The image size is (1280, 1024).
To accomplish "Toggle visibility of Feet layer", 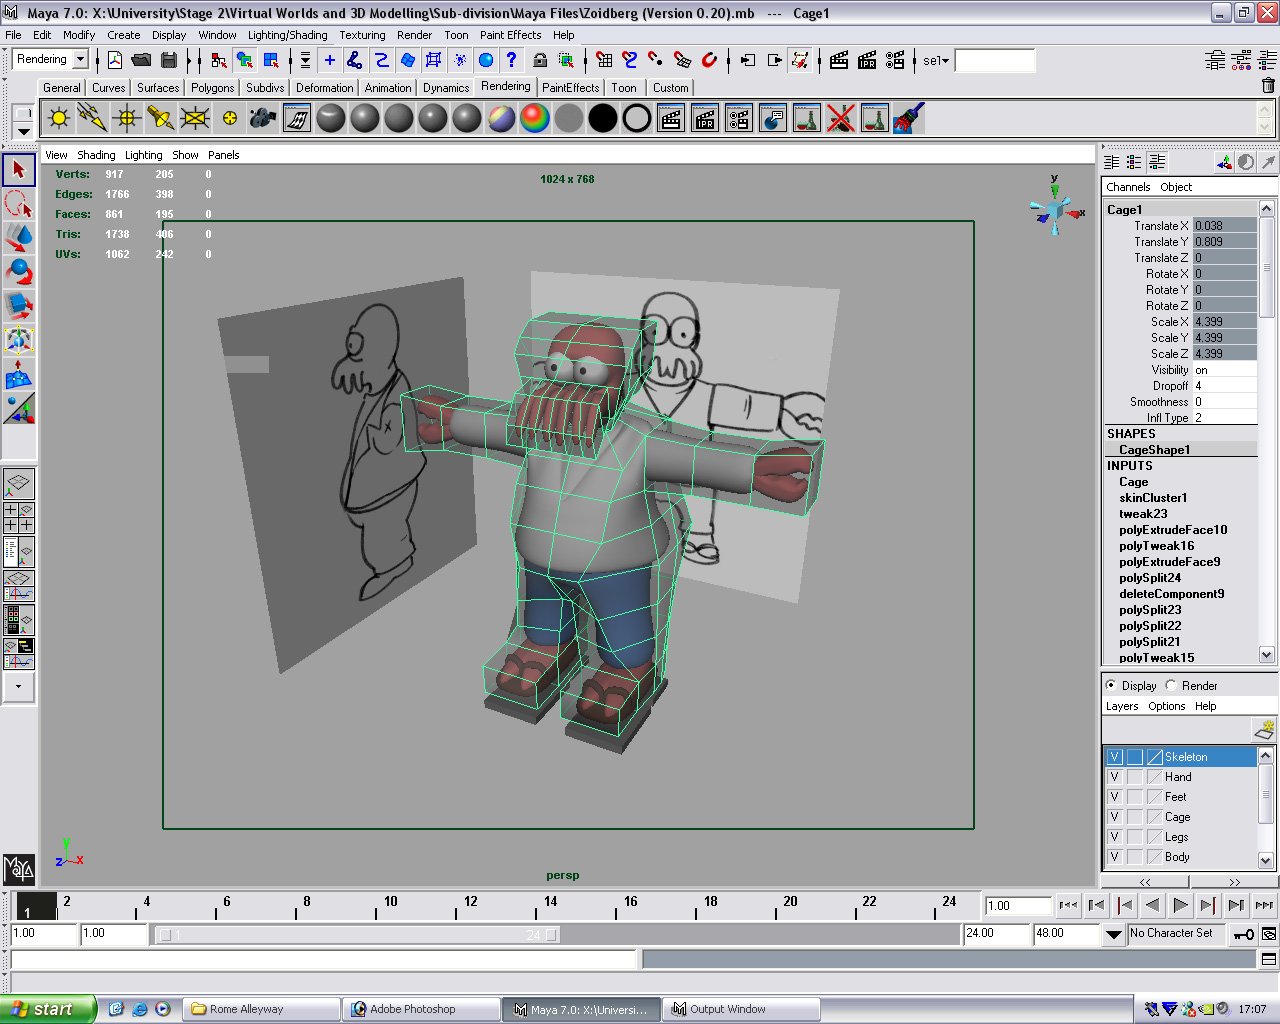I will (1114, 797).
